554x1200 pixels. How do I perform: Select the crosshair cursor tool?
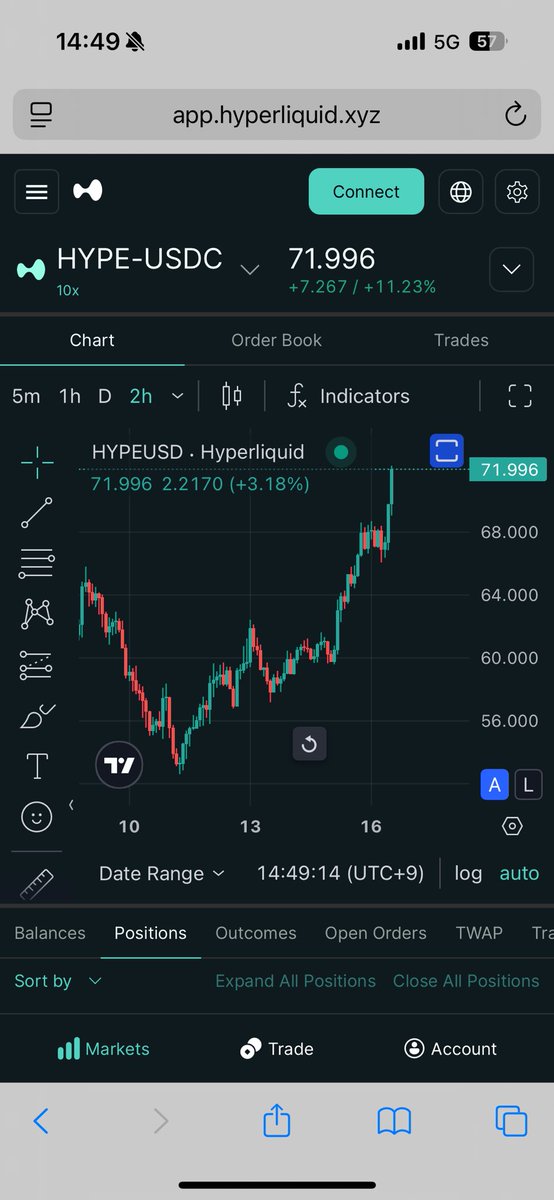point(37,461)
